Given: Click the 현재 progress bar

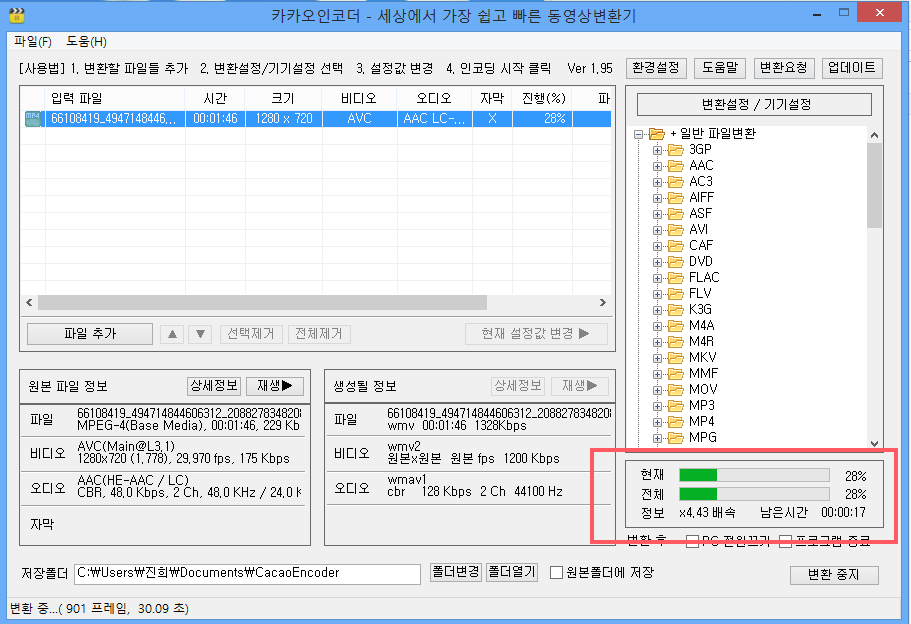Looking at the screenshot, I should pyautogui.click(x=754, y=476).
